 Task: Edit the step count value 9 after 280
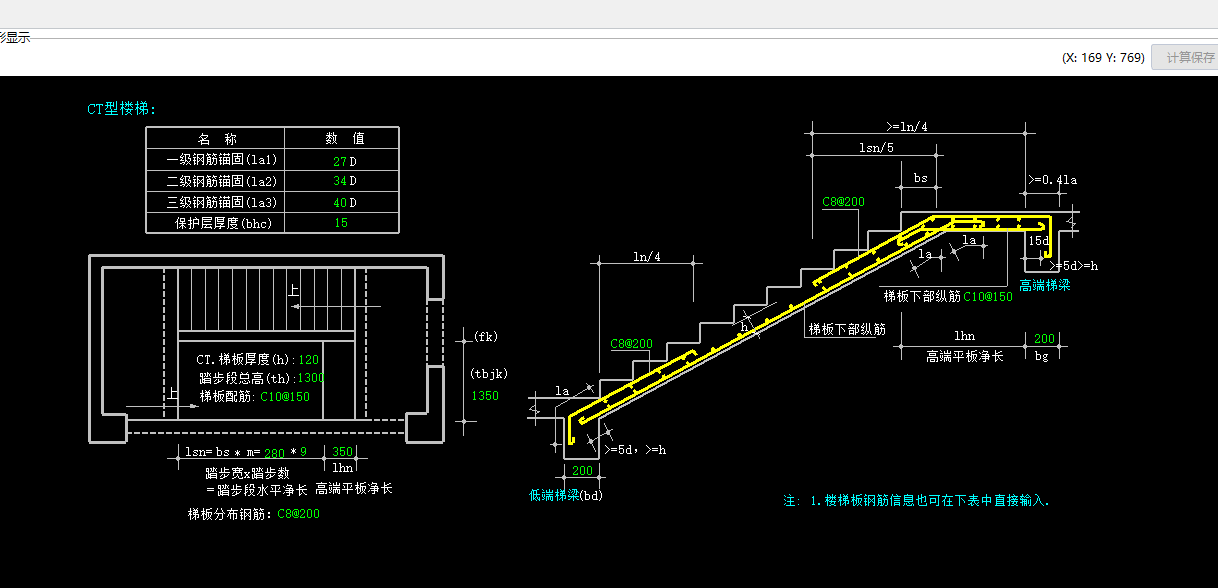(x=304, y=452)
